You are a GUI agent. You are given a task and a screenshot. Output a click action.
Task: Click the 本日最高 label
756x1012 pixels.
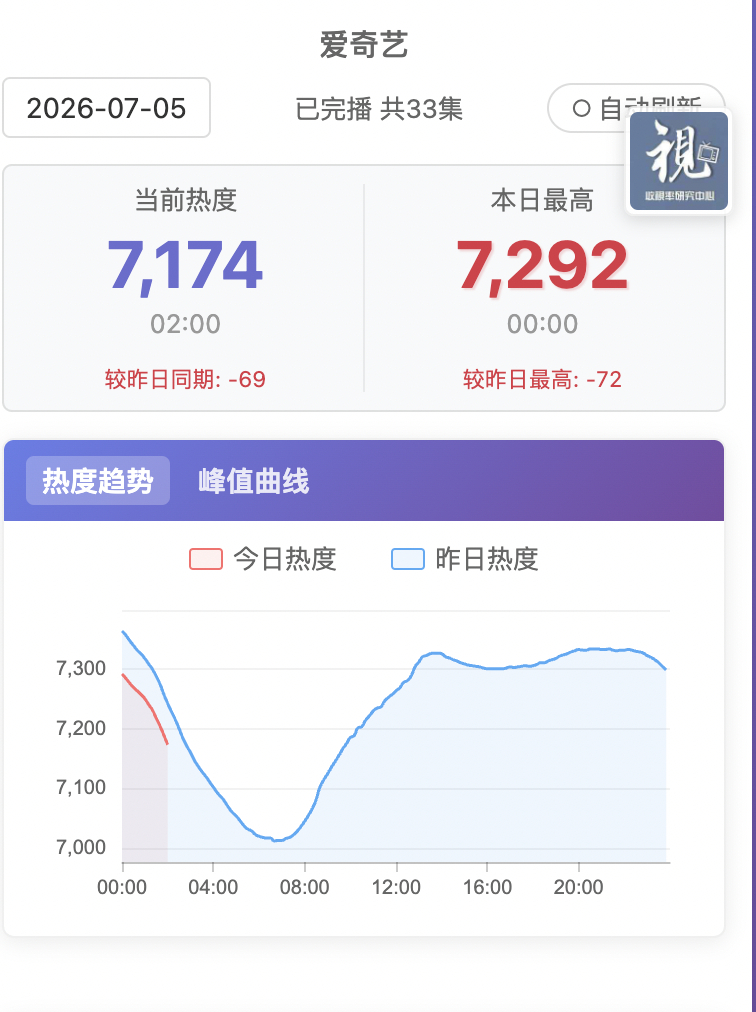(x=542, y=200)
